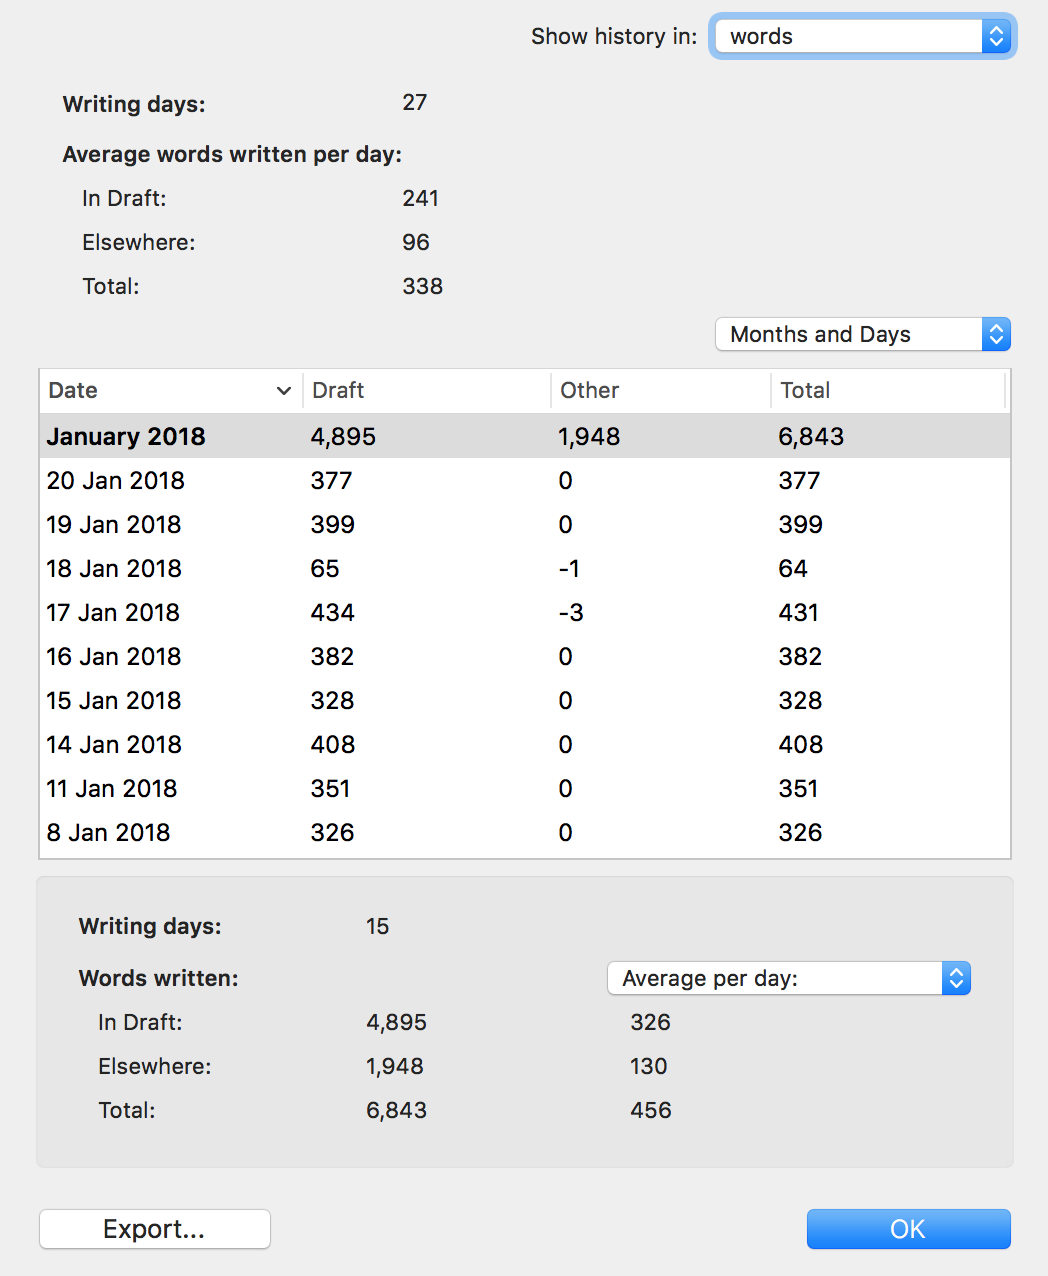Select the 20 Jan 2018 row
This screenshot has height=1276, width=1048.
[525, 480]
